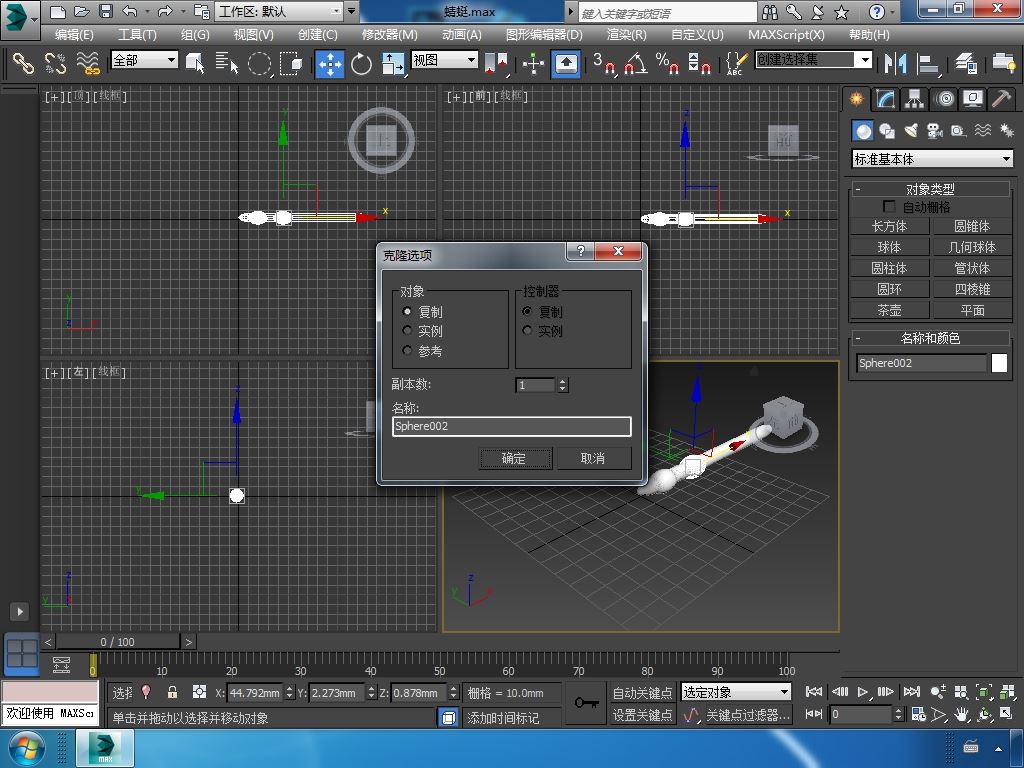Activate the Select and Rotate tool

361,64
